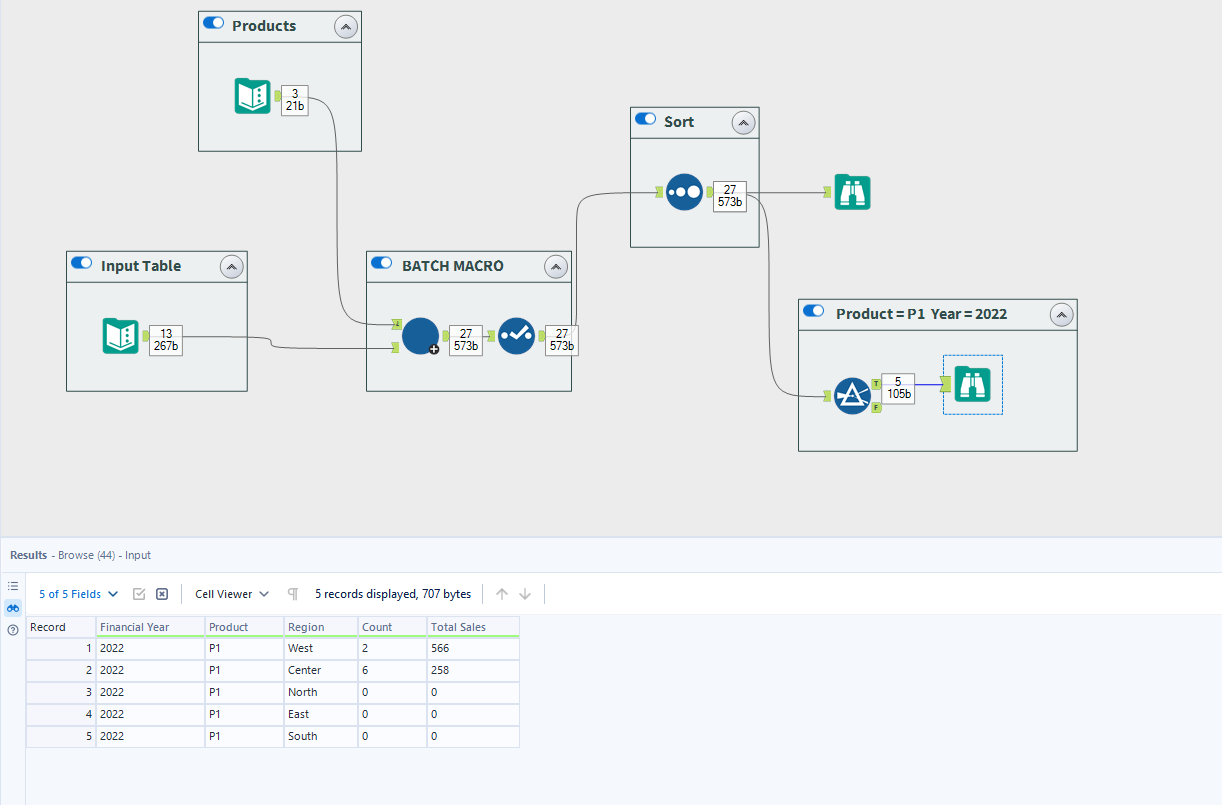Select the Input Data tool in Input Table container
The image size is (1222, 805).
(x=120, y=336)
